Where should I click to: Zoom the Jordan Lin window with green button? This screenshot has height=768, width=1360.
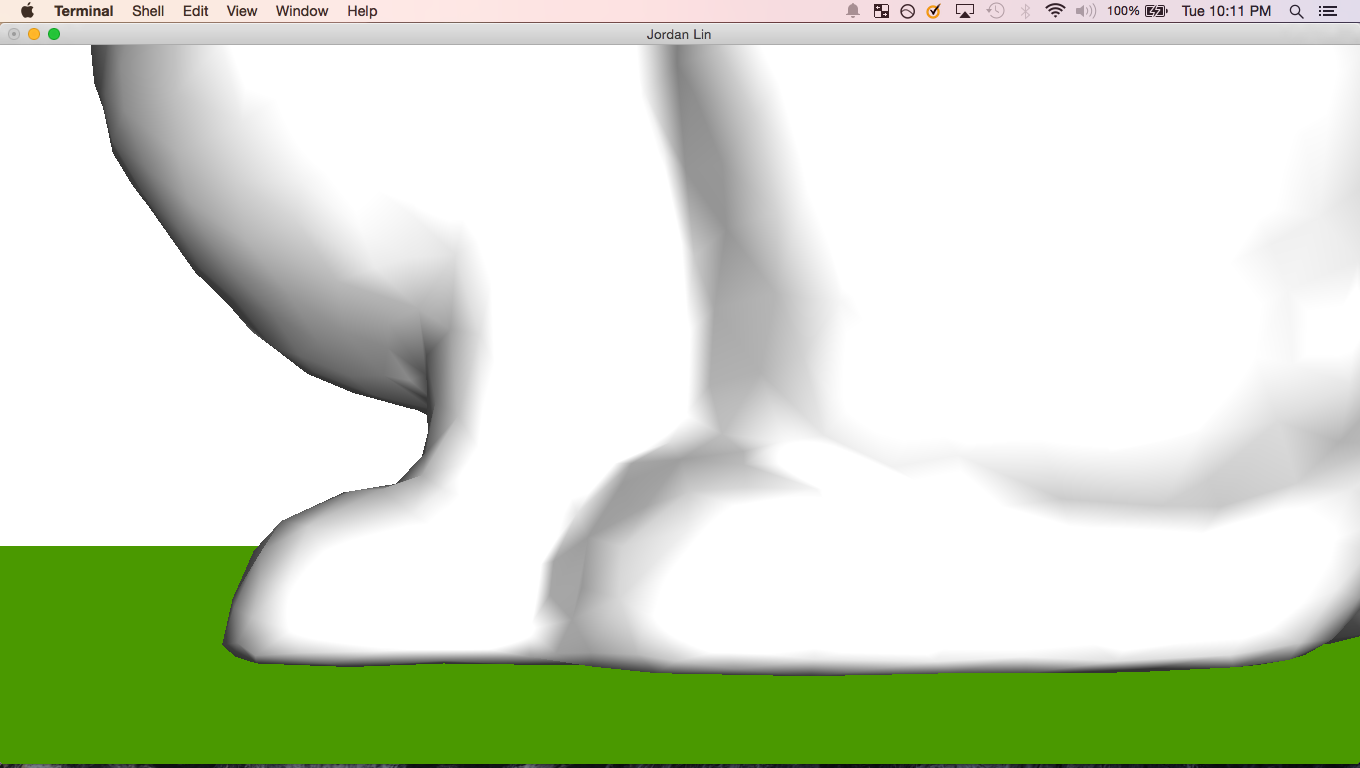(54, 34)
